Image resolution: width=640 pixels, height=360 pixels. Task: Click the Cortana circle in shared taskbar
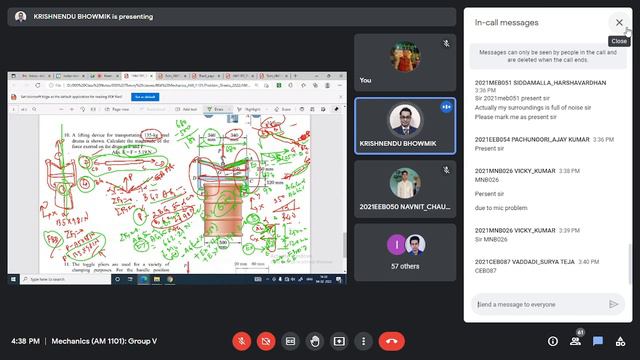(x=118, y=279)
